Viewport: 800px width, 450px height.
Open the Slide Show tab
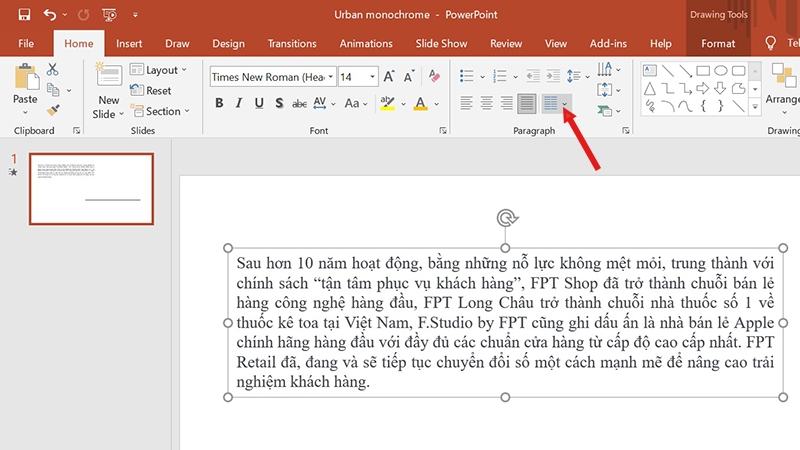(441, 44)
